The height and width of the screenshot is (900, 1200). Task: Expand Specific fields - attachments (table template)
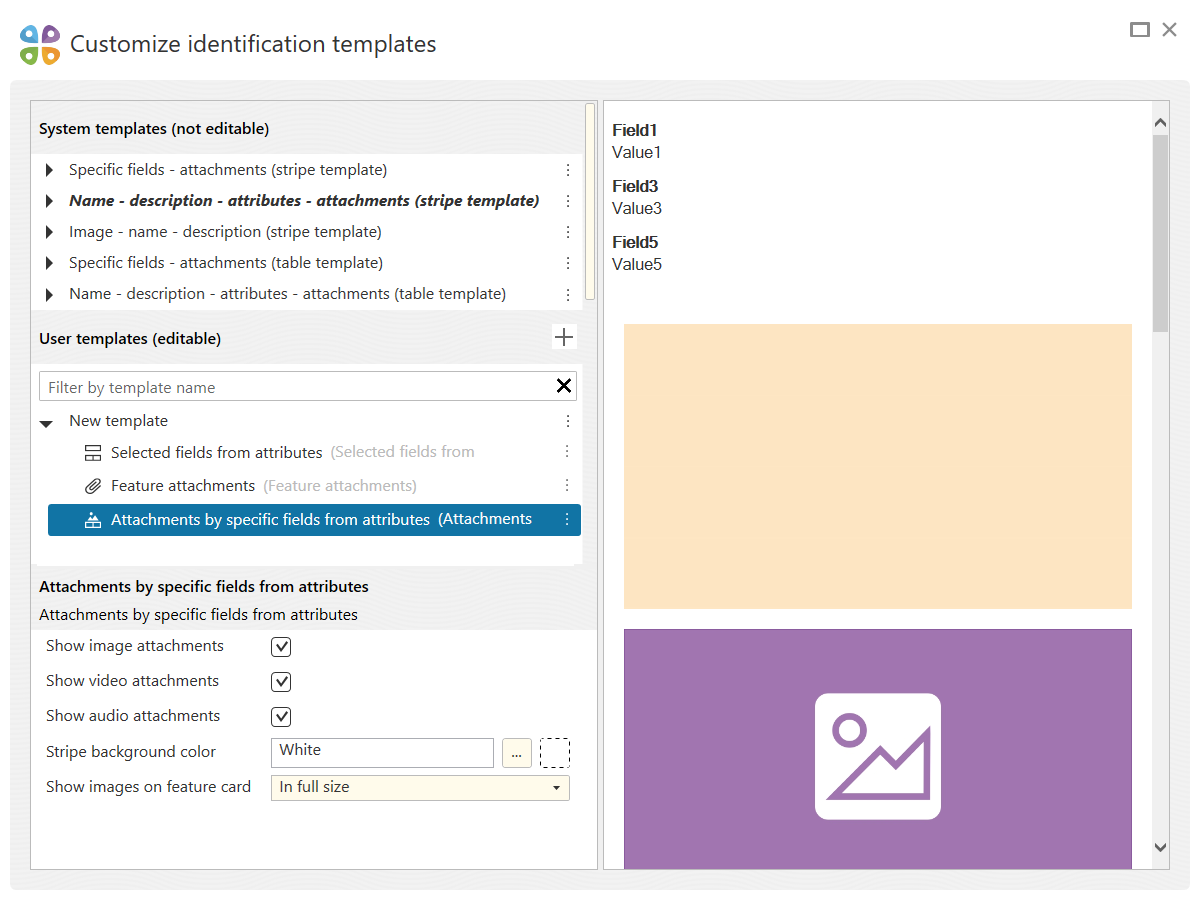point(49,263)
